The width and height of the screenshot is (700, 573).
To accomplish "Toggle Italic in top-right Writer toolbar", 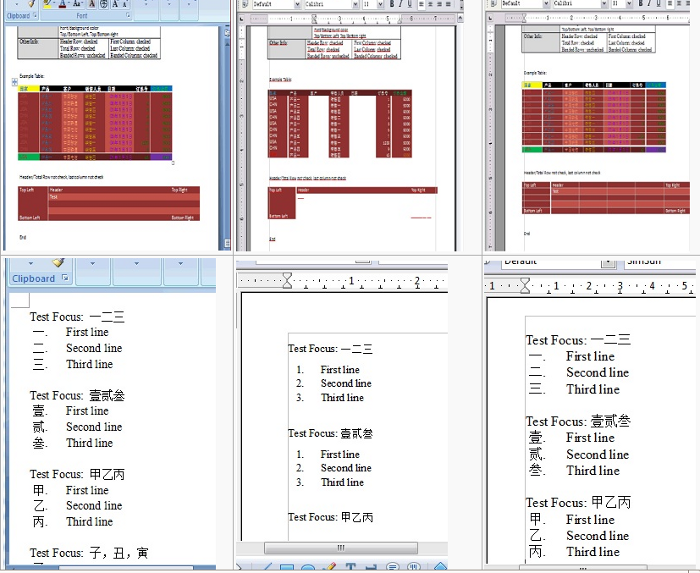I will click(649, 4).
